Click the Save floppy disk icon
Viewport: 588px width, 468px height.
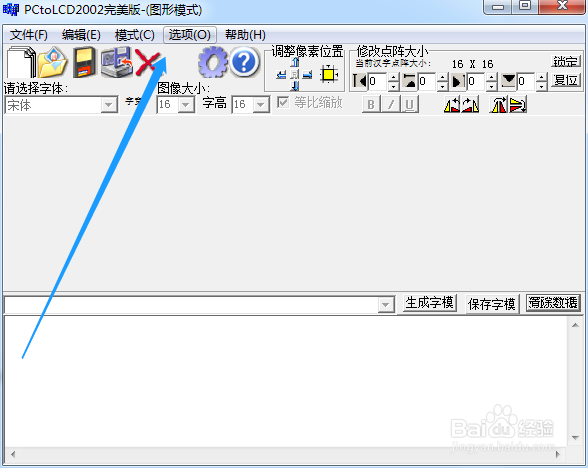point(84,62)
